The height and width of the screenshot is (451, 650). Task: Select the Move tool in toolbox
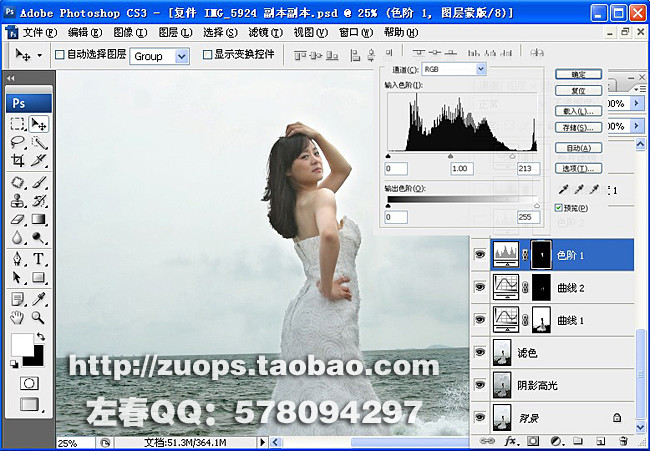click(x=39, y=124)
